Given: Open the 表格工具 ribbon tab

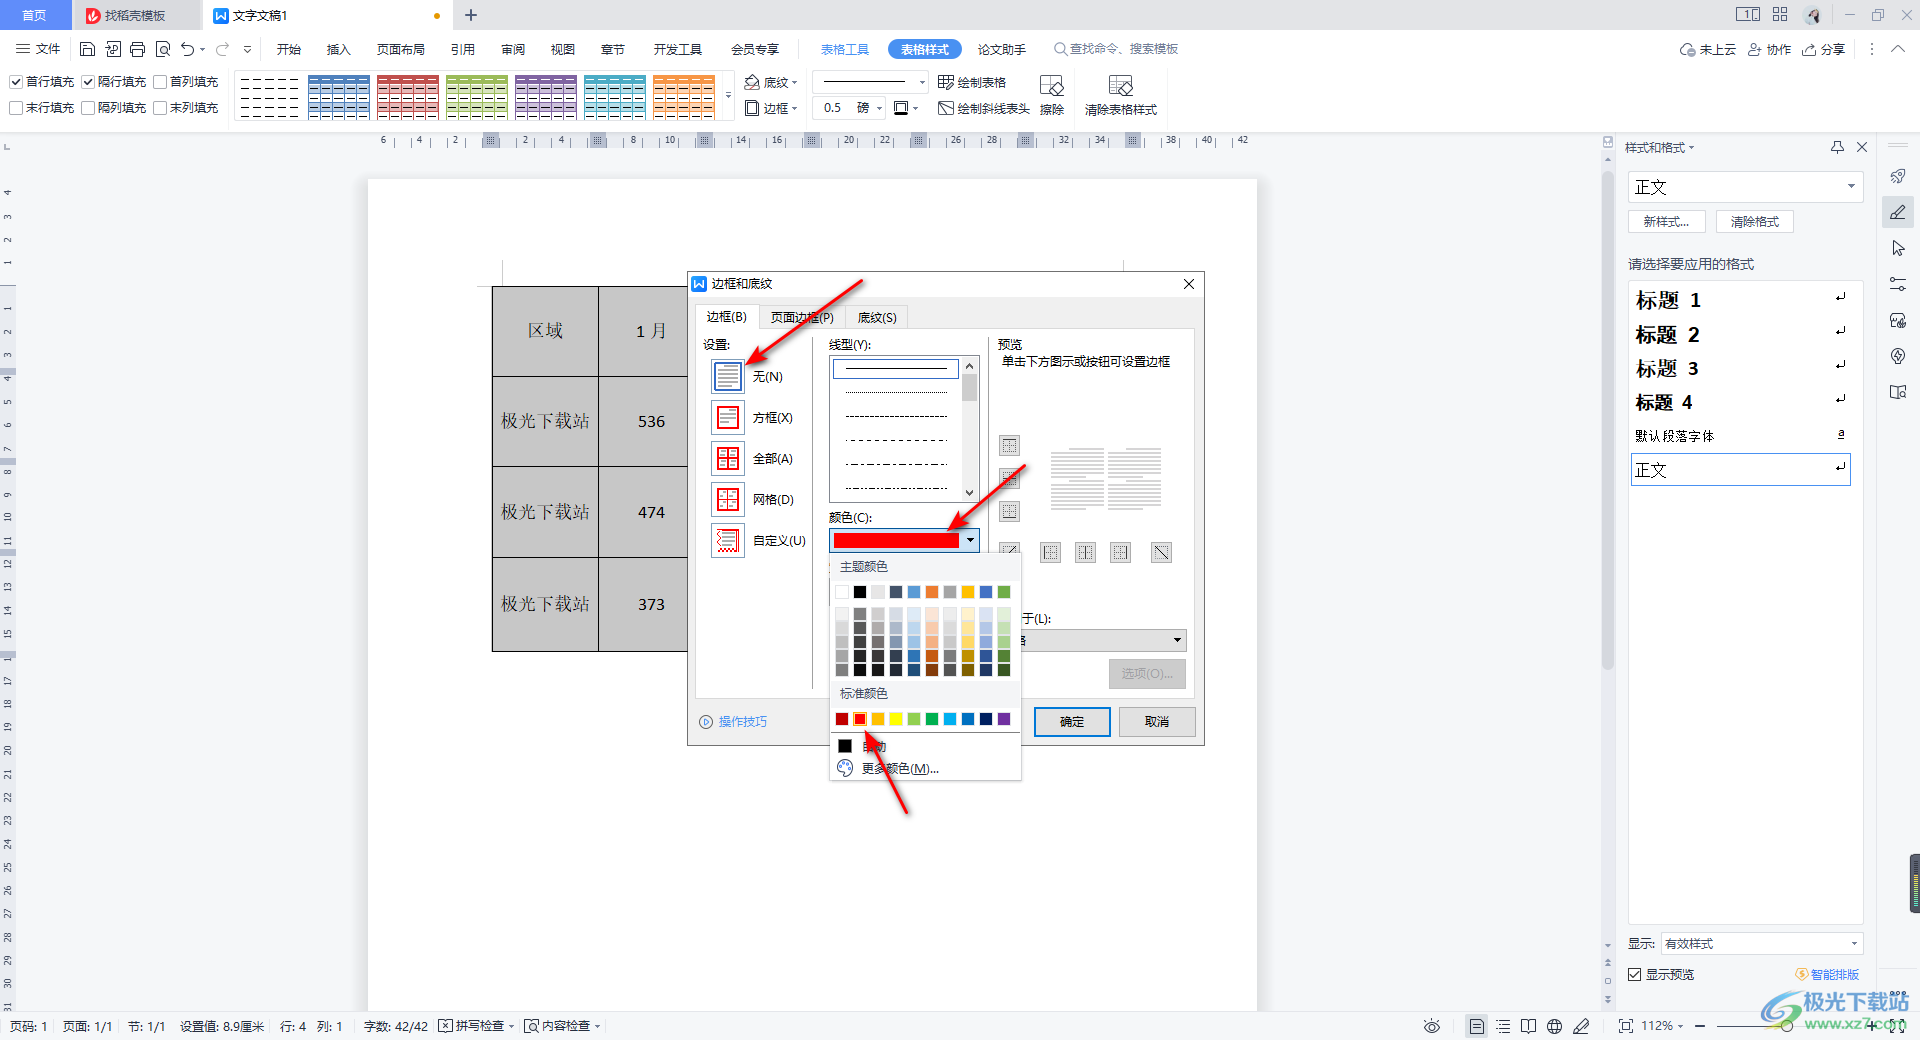Looking at the screenshot, I should (845, 49).
